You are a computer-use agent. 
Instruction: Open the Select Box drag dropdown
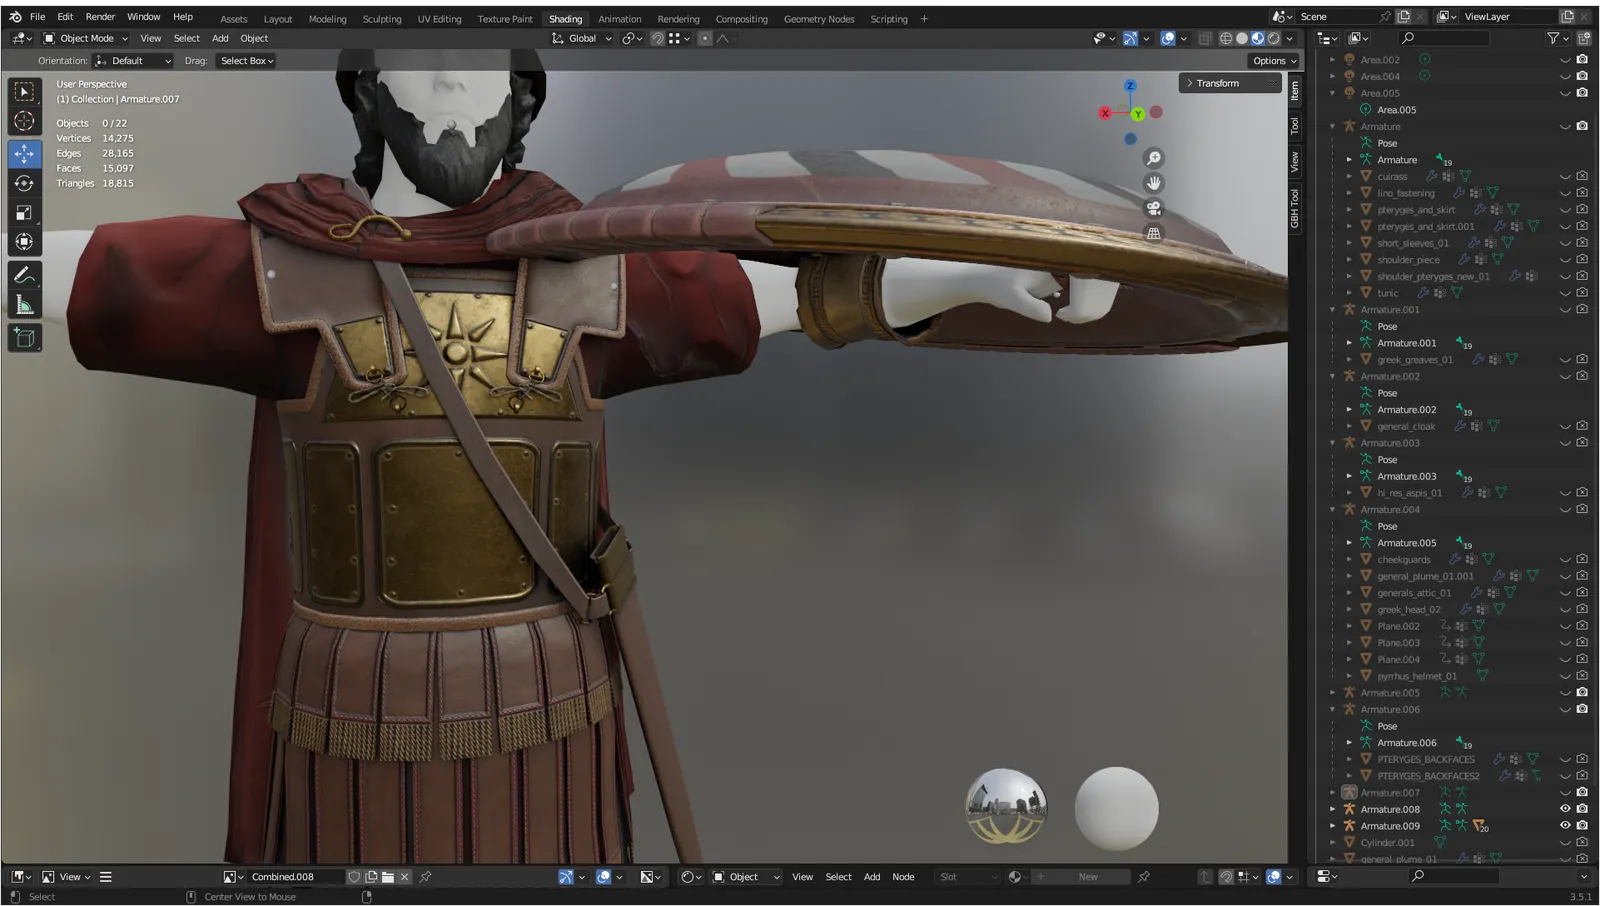[x=246, y=61]
